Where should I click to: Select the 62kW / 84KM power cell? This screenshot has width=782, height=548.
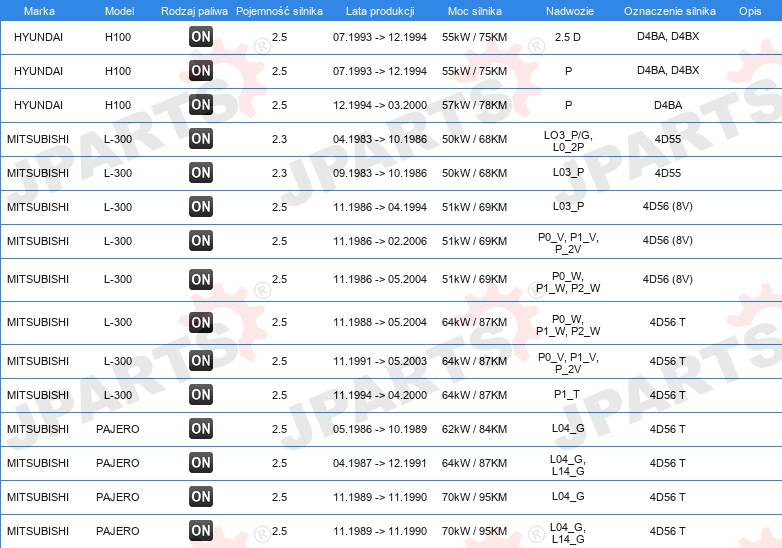point(474,429)
